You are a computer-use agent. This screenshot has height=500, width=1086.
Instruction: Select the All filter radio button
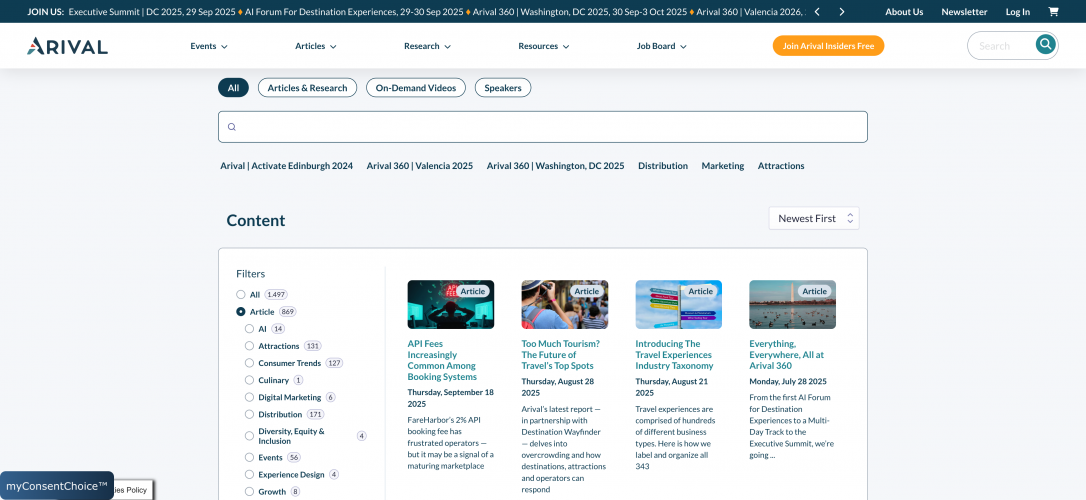point(240,294)
